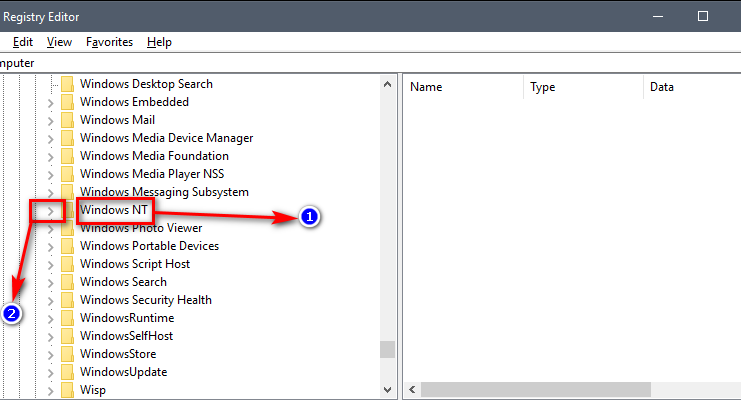Select the Windows Desktop Search label
Image resolution: width=741 pixels, height=400 pixels.
click(146, 84)
